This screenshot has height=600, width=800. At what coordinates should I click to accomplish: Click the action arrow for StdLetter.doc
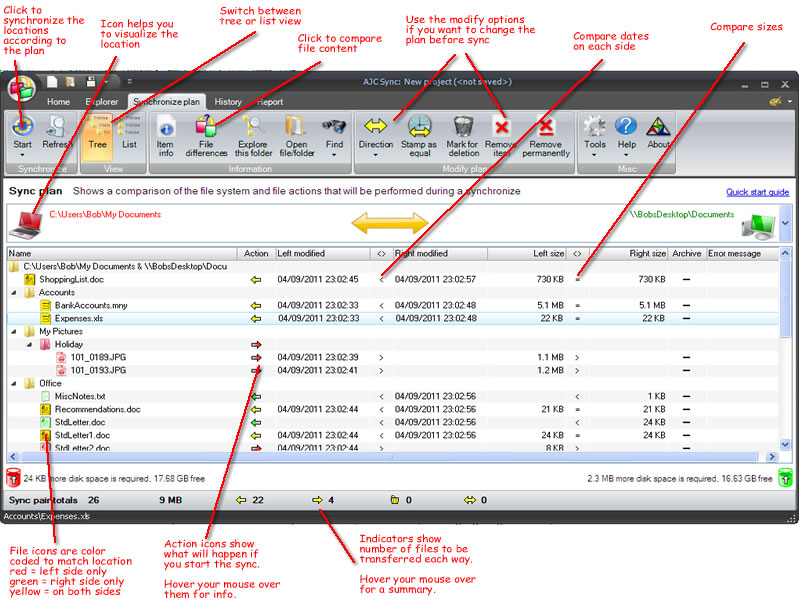[256, 422]
